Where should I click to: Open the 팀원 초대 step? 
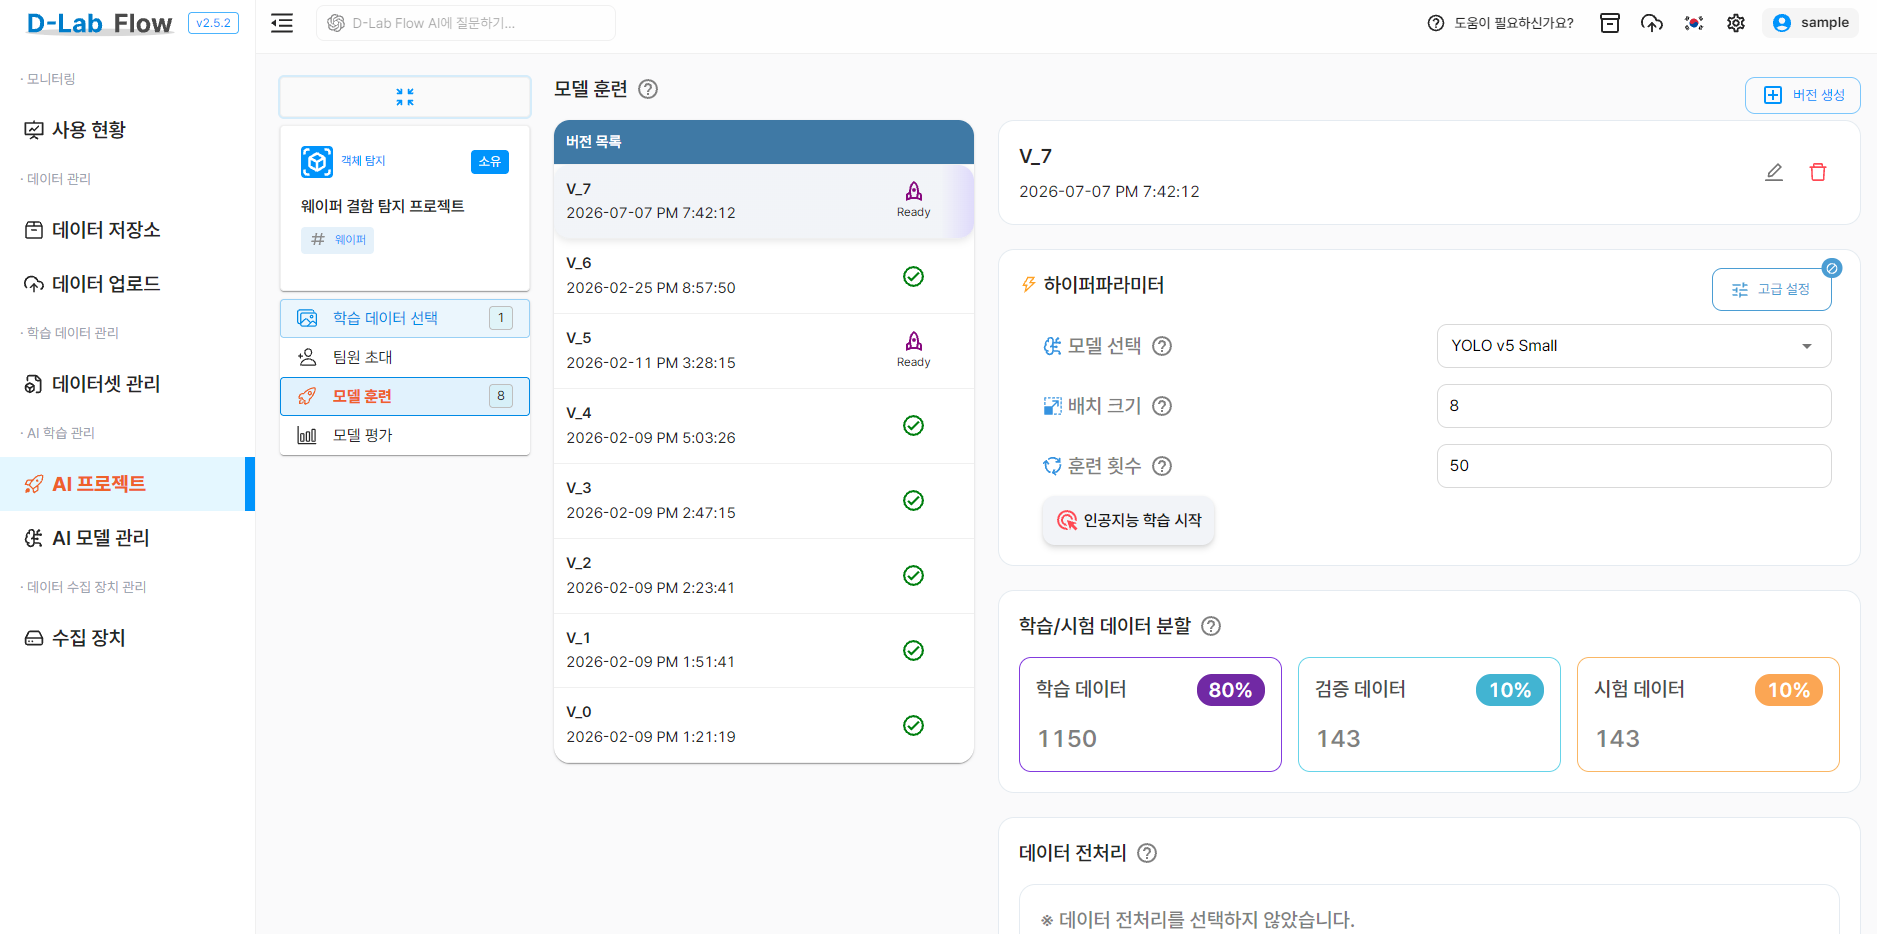click(405, 357)
